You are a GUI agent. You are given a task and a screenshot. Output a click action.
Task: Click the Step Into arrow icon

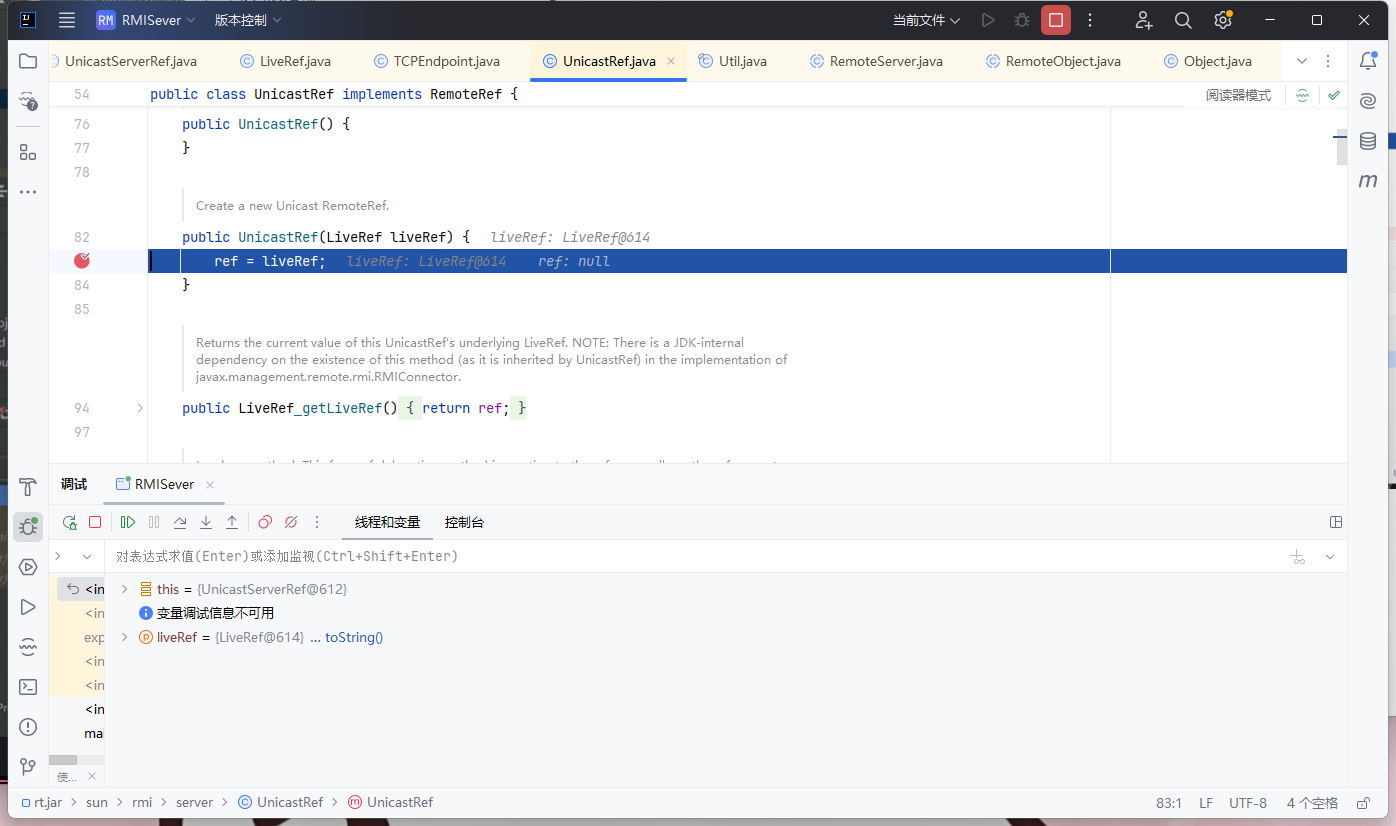click(206, 522)
